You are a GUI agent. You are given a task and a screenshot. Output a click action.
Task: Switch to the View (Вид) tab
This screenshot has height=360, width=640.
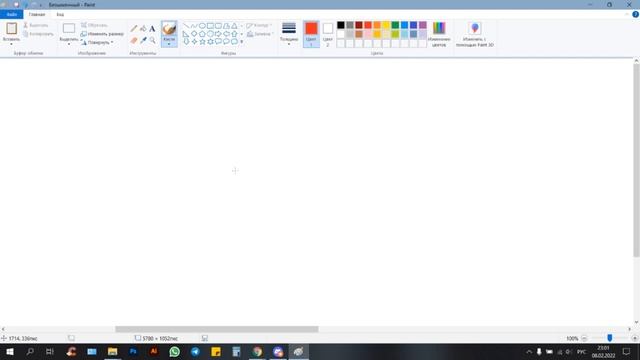tap(60, 14)
